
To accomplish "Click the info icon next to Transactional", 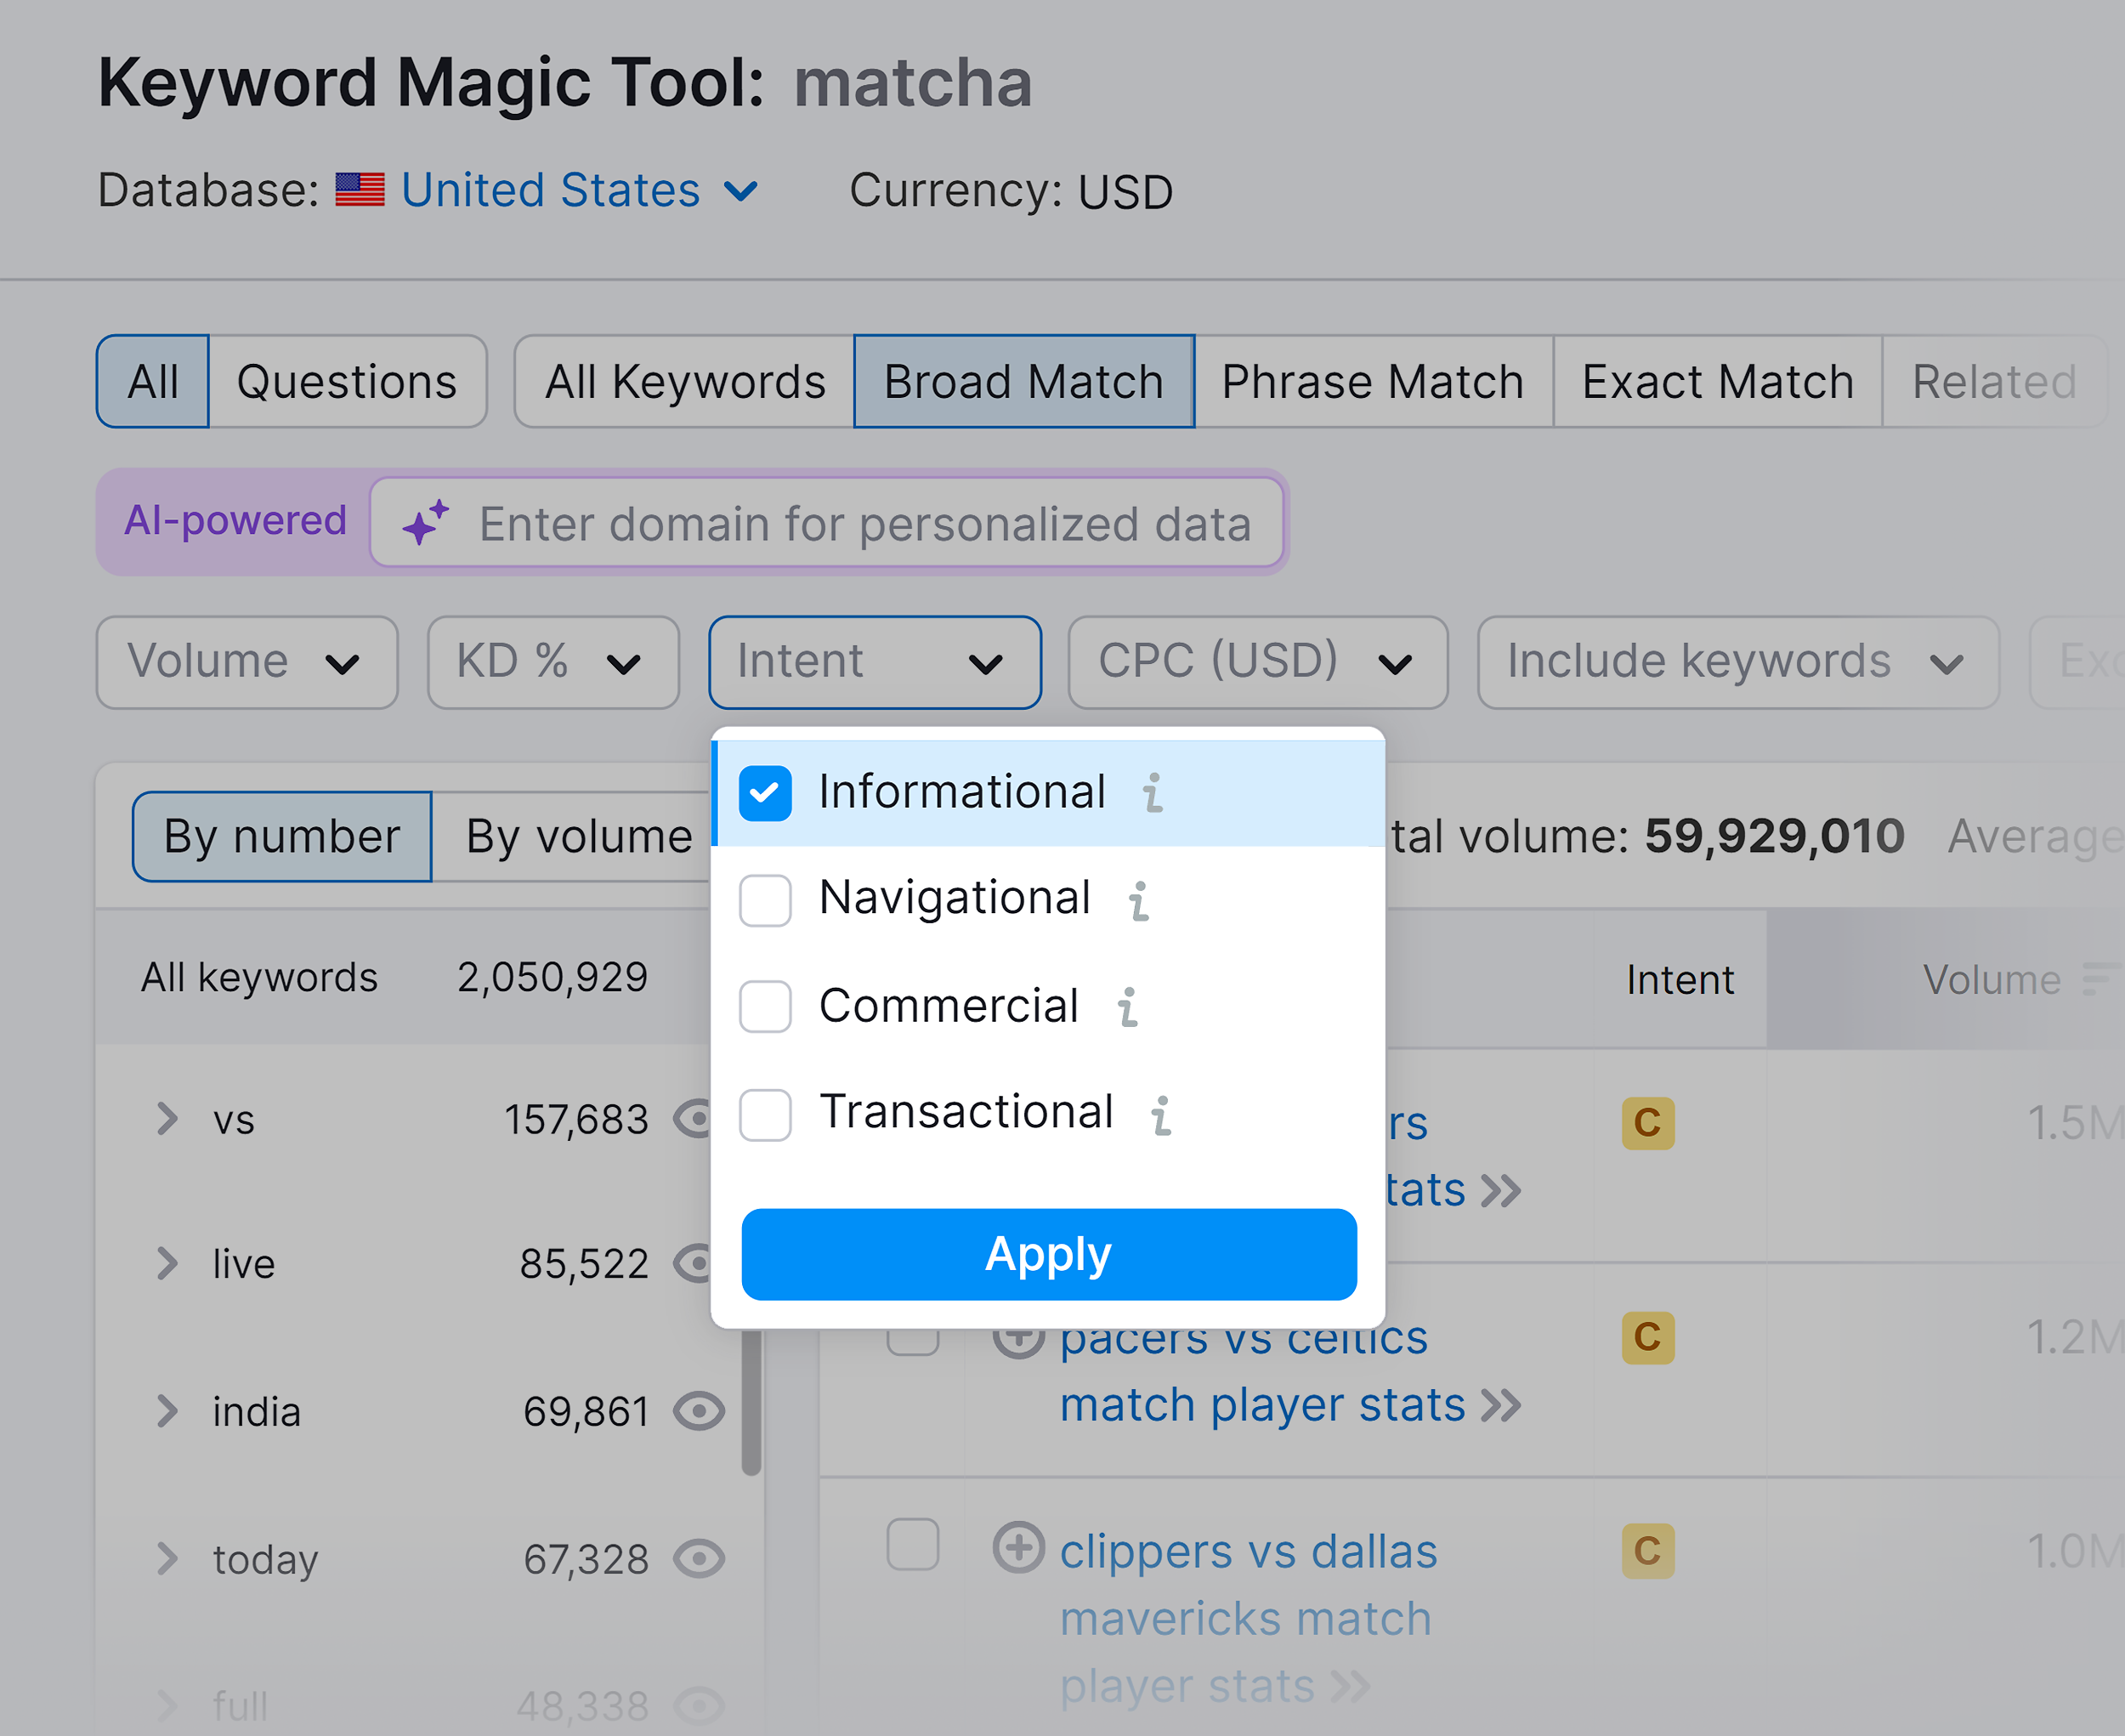I will point(1161,1114).
